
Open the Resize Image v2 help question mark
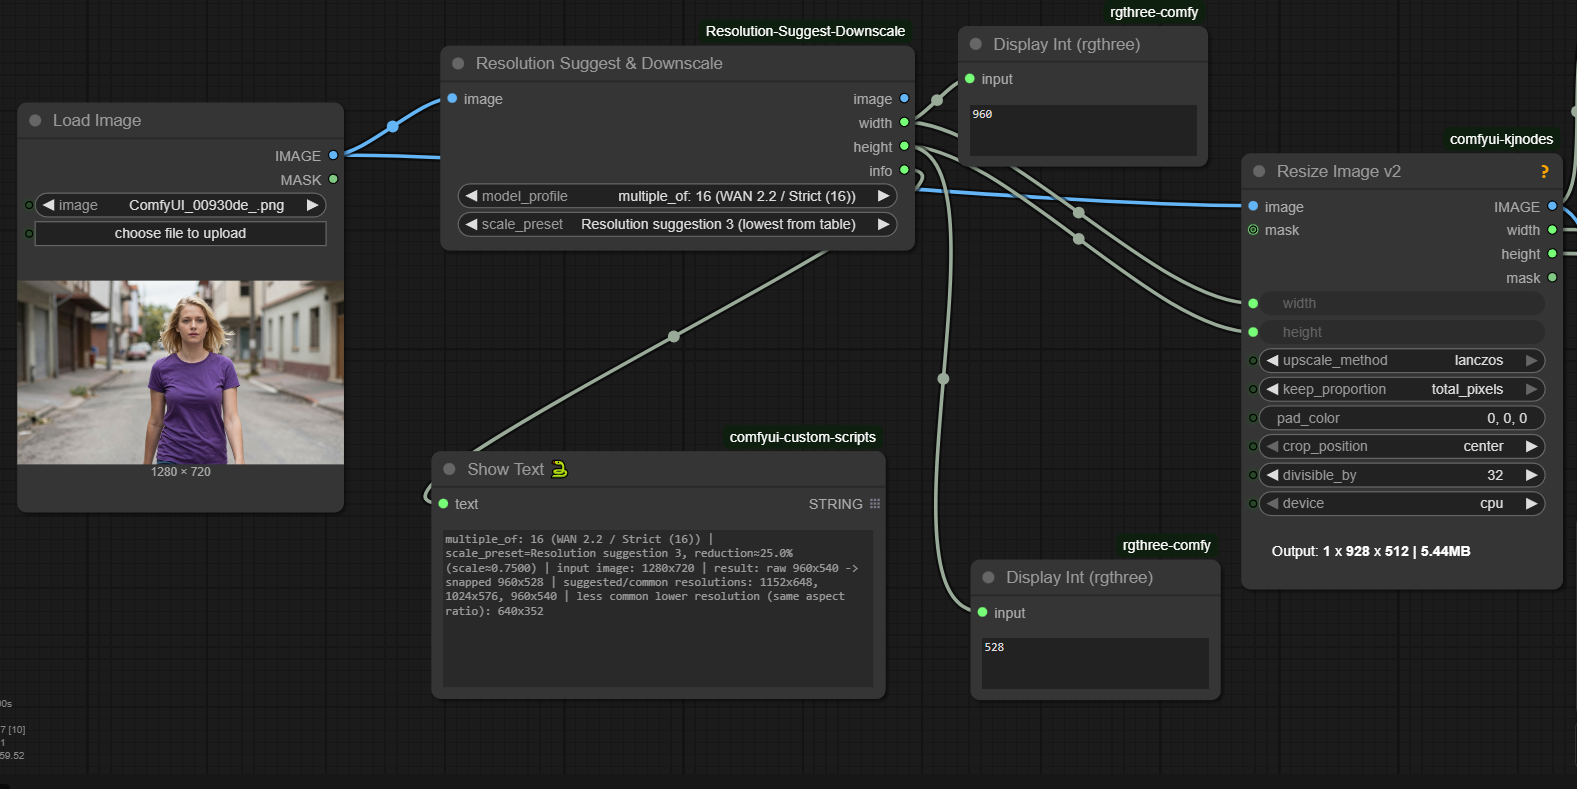[x=1544, y=171]
